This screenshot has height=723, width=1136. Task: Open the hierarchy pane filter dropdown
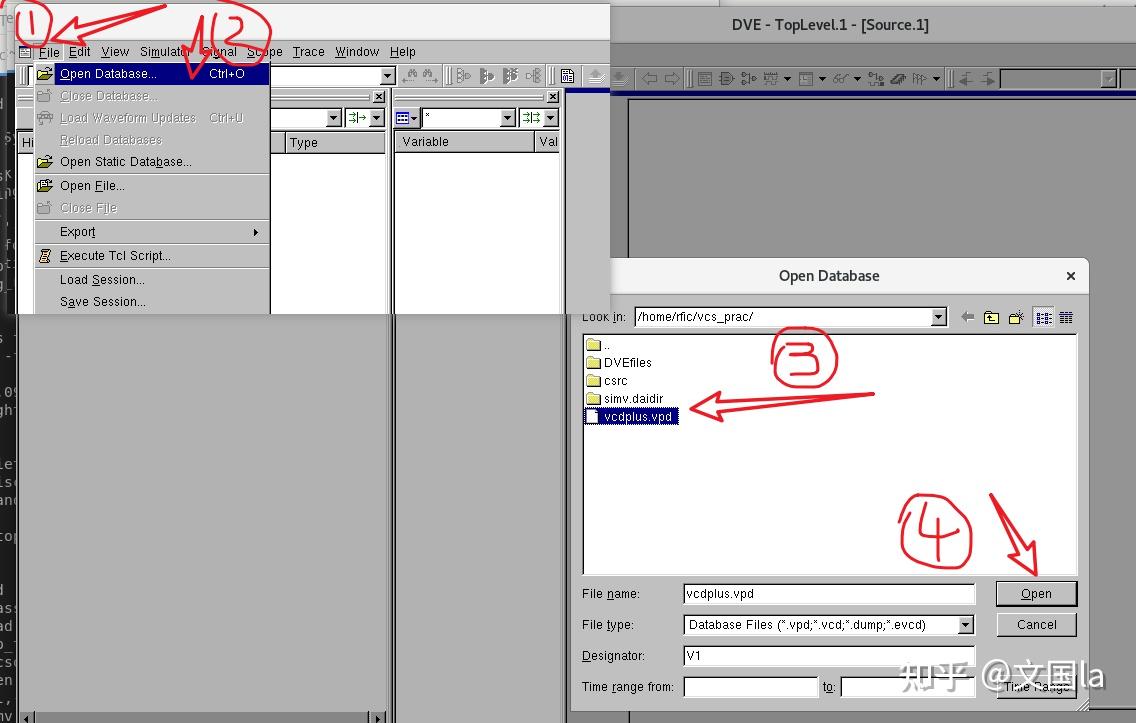pos(333,118)
